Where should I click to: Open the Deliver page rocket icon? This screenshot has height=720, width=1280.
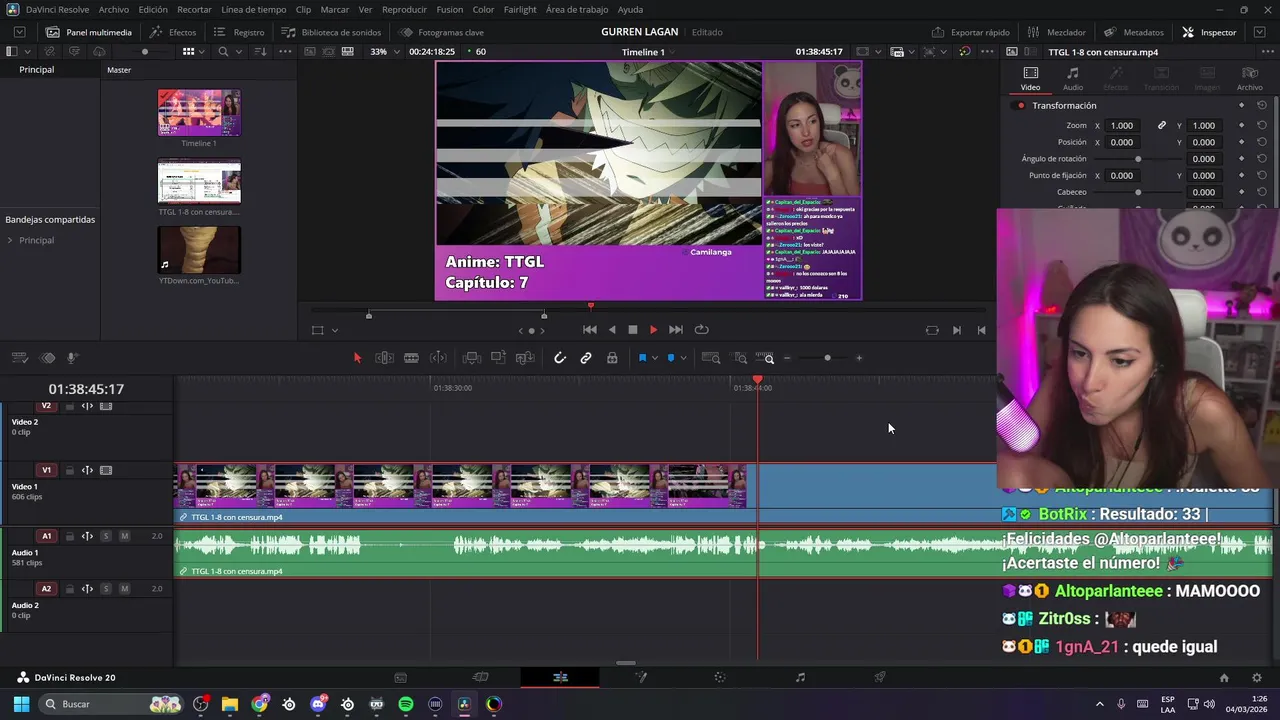coord(880,677)
